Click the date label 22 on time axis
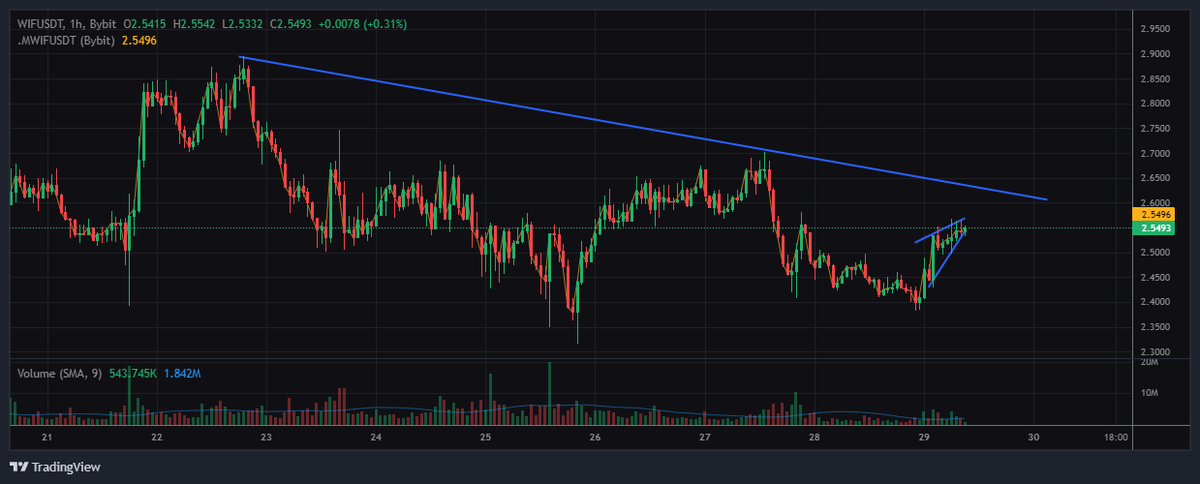 pyautogui.click(x=157, y=438)
